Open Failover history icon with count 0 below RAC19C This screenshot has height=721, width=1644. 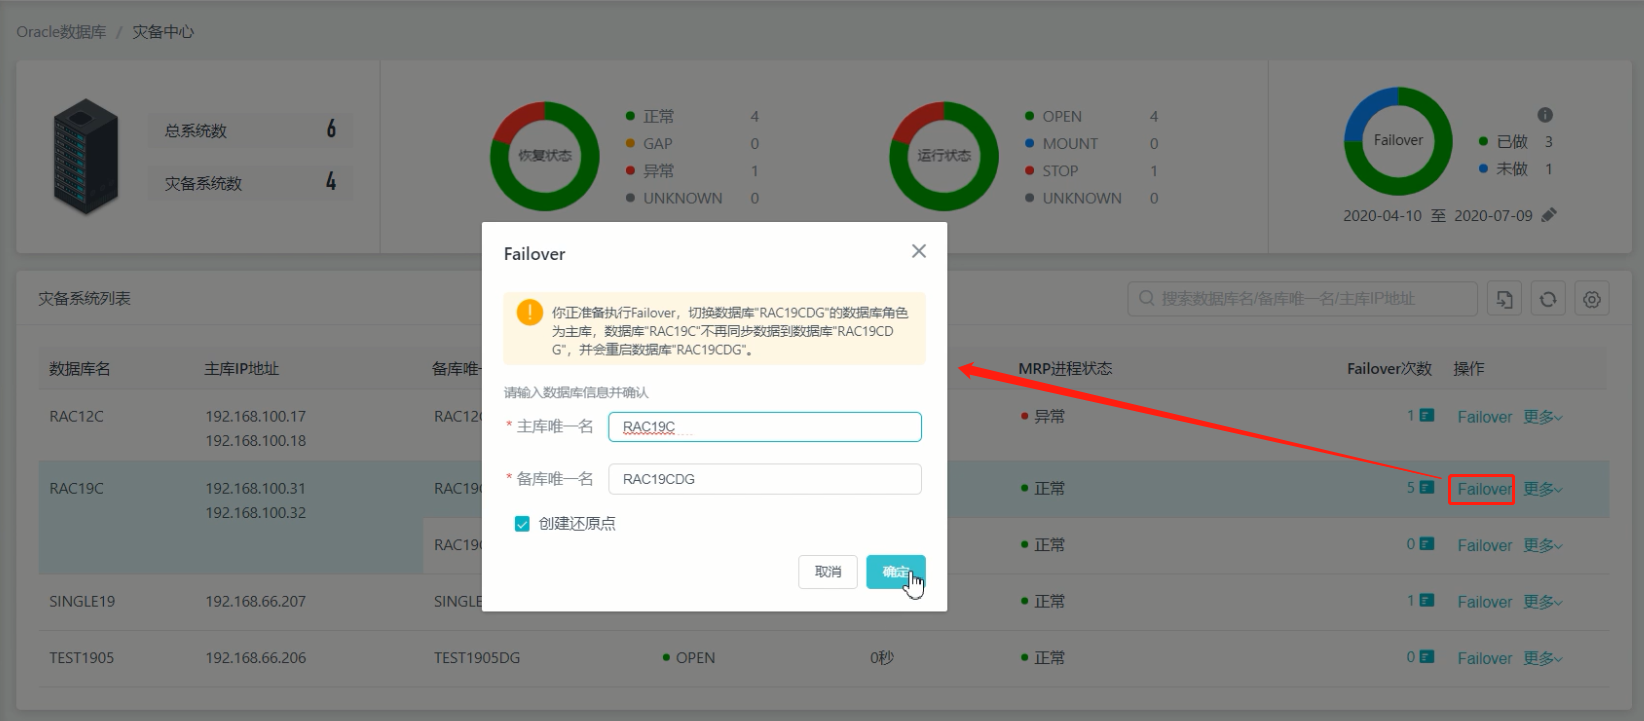pyautogui.click(x=1427, y=544)
